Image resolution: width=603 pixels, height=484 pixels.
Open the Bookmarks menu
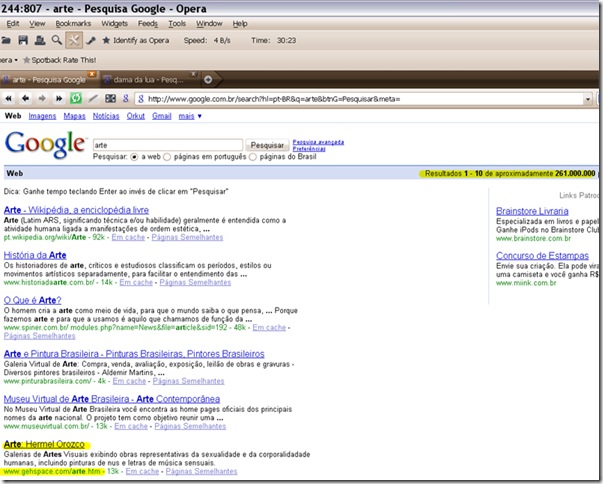point(73,23)
